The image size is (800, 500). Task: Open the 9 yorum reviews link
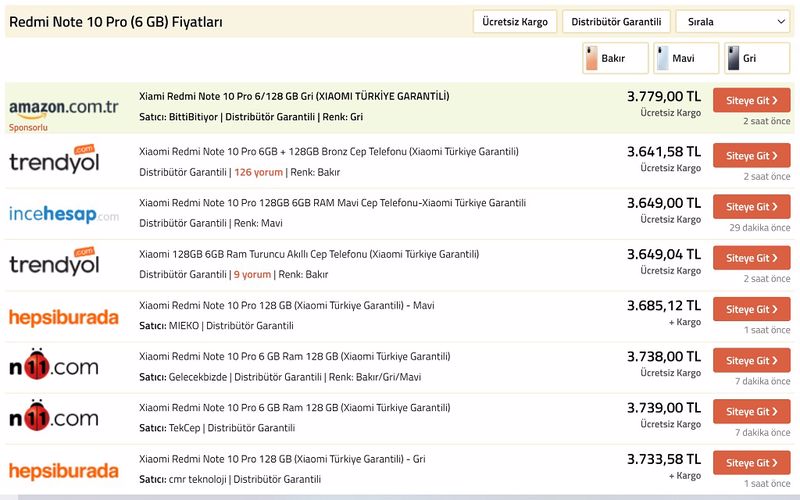[252, 274]
